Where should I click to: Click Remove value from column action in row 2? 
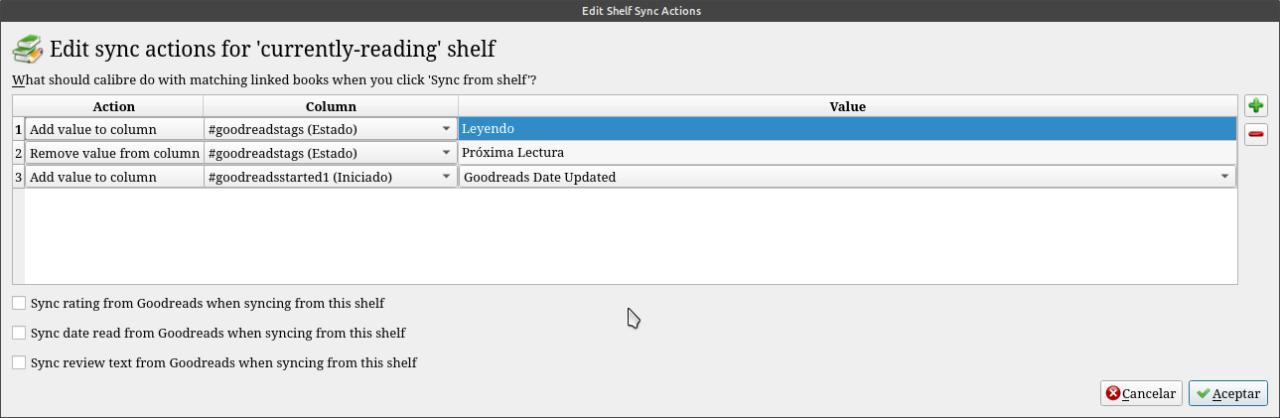tap(114, 153)
